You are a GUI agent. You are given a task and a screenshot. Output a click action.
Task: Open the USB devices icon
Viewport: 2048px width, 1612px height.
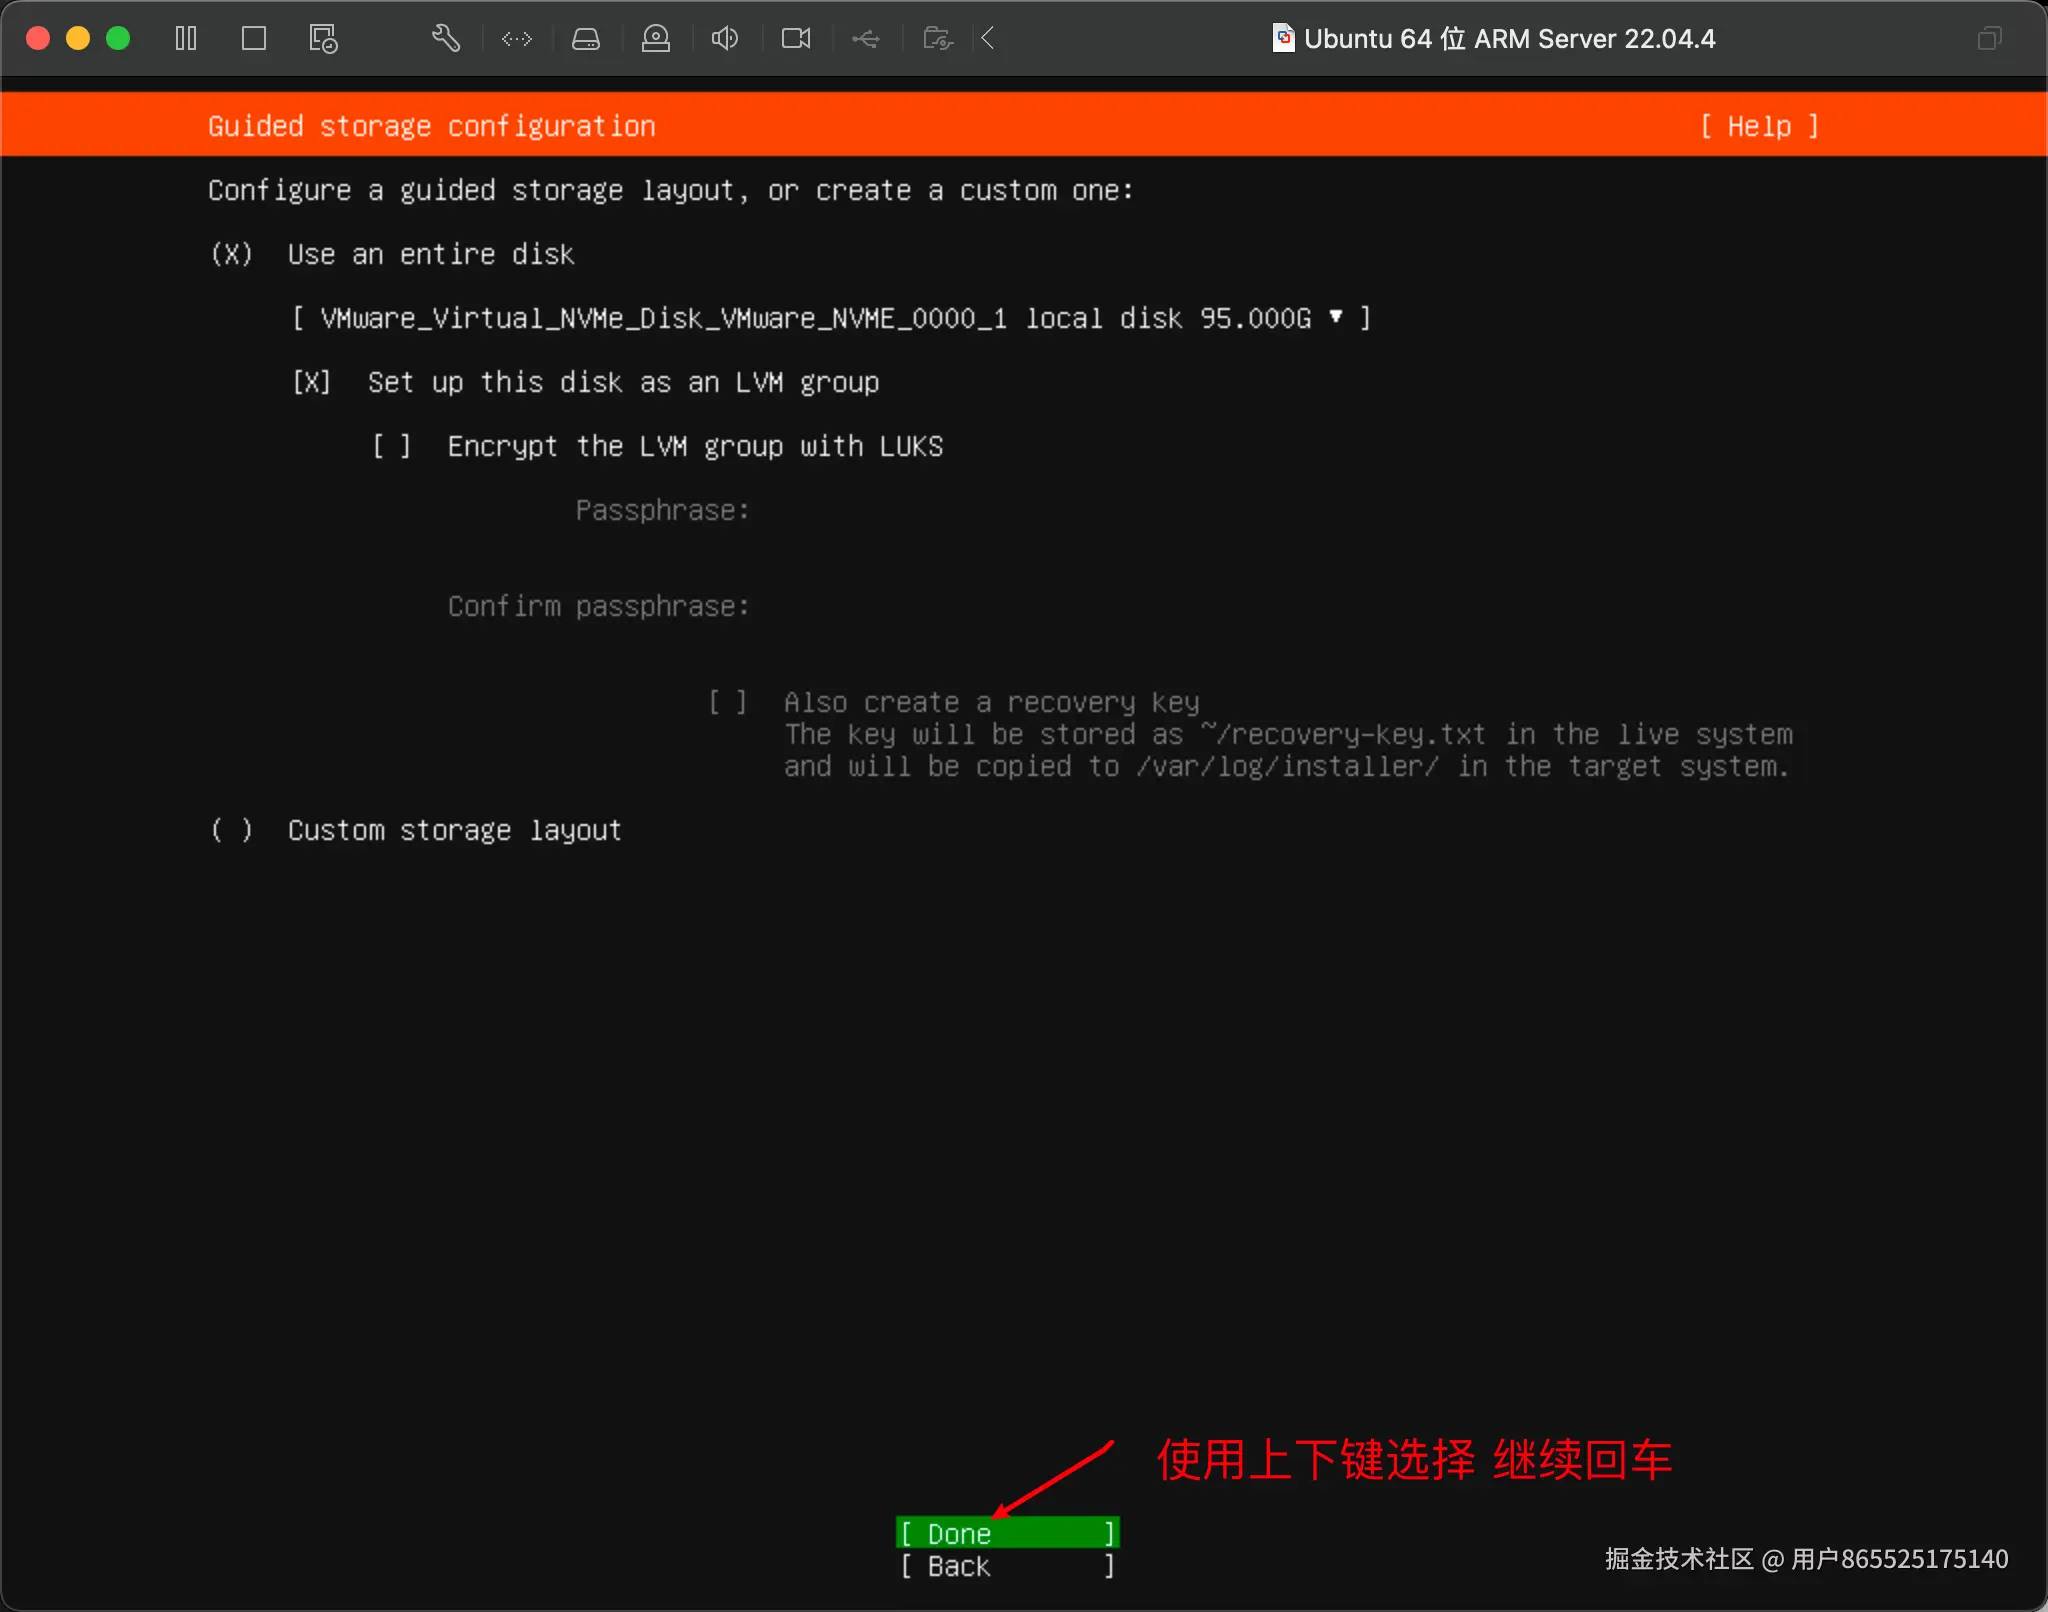866,38
